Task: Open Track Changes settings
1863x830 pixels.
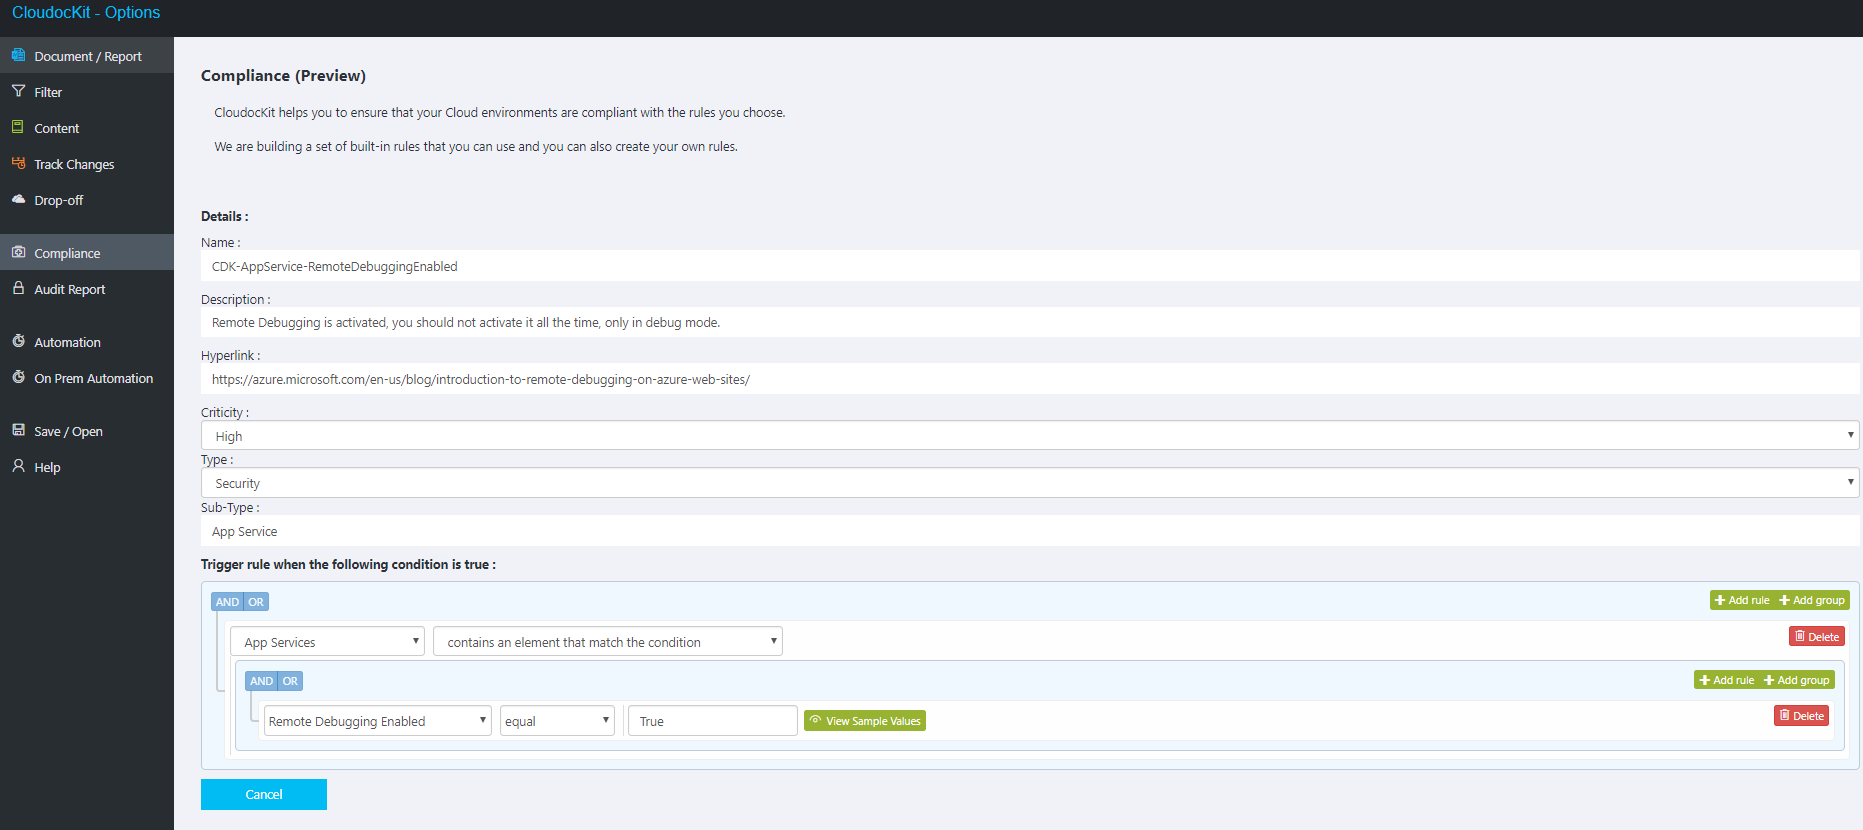Action: (87, 164)
